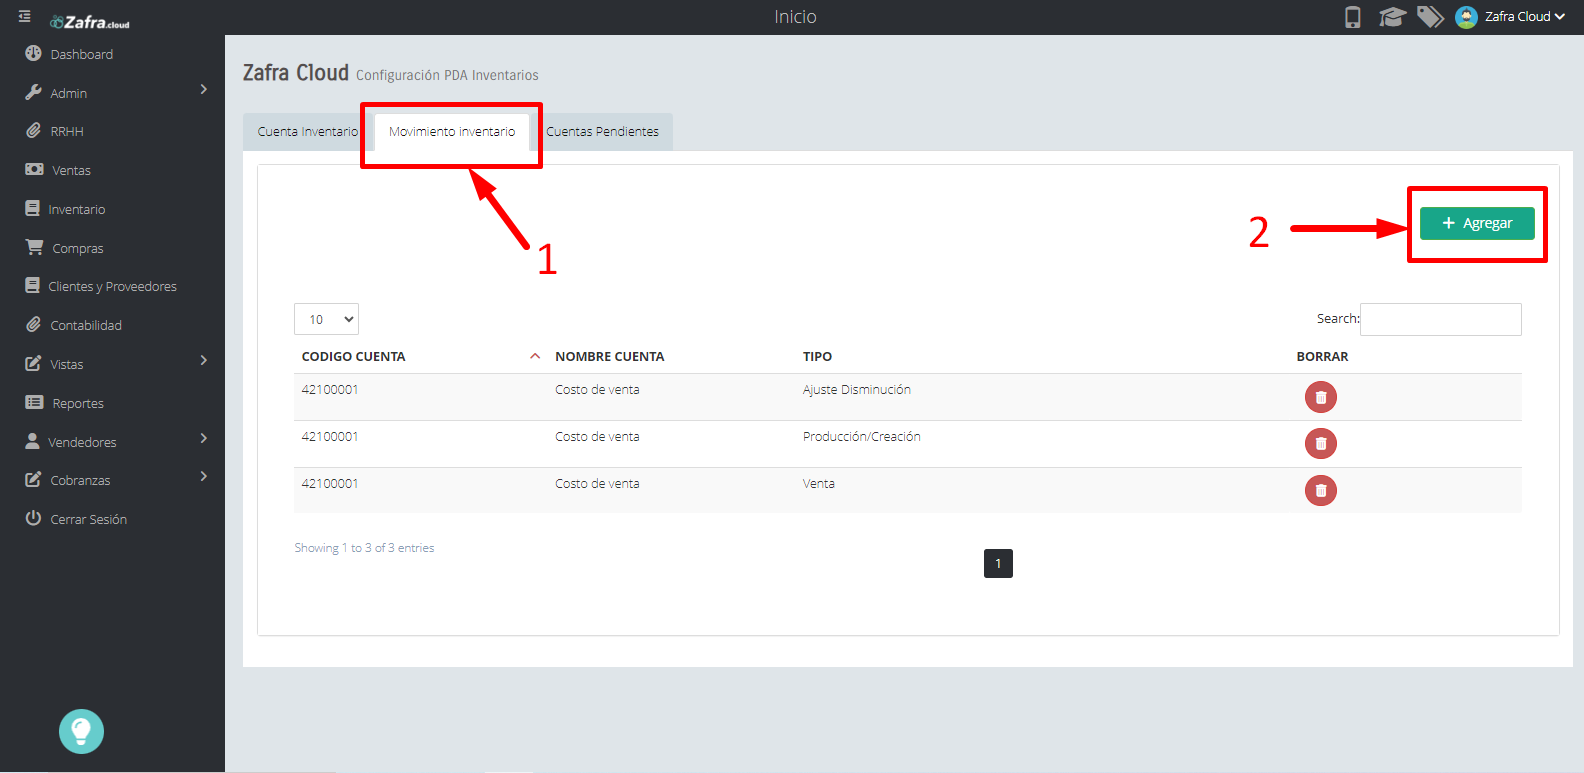Image resolution: width=1584 pixels, height=773 pixels.
Task: Click the Zafra Cloud user avatar
Action: click(1466, 17)
